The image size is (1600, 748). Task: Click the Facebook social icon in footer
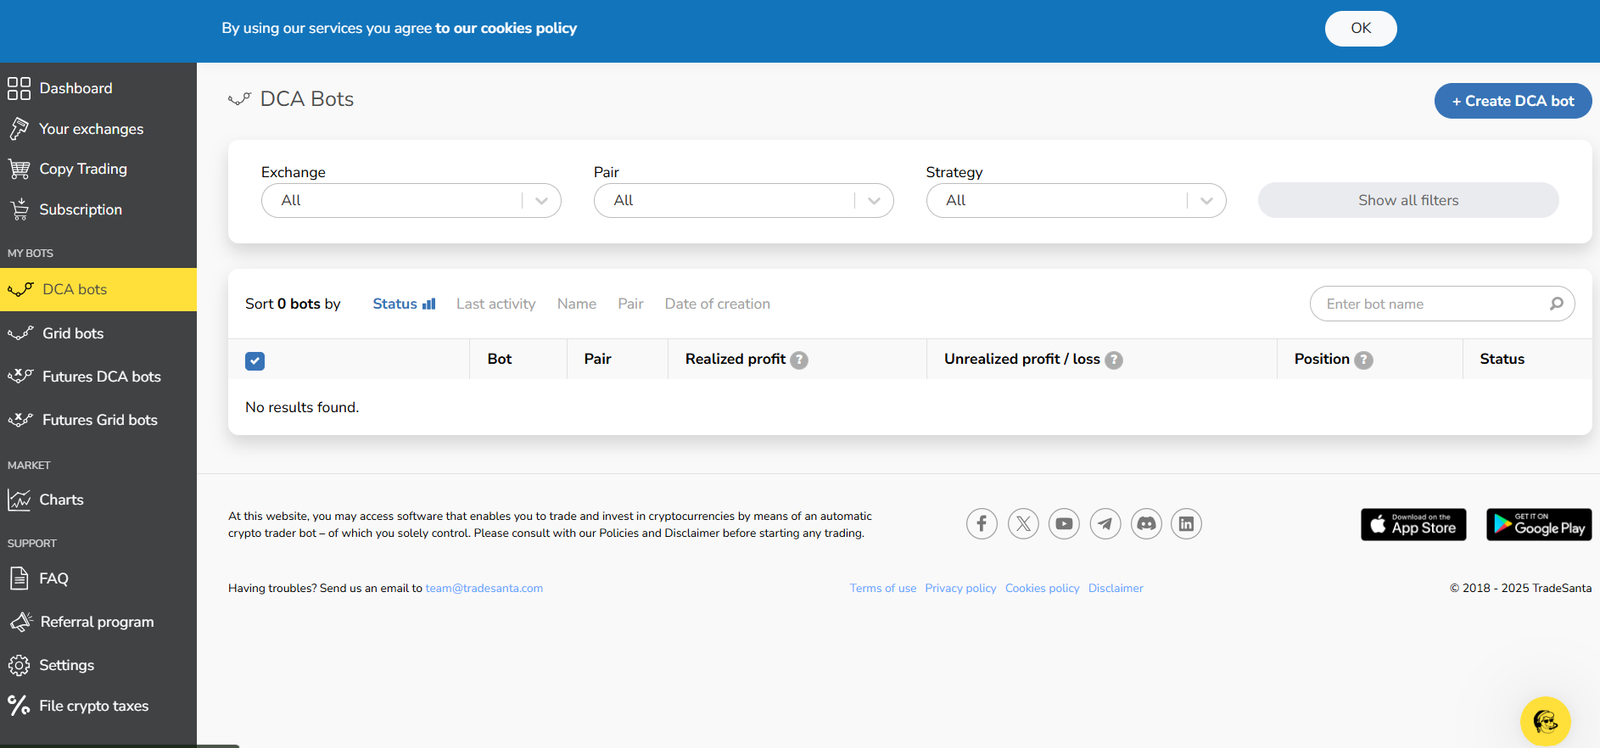coord(981,523)
